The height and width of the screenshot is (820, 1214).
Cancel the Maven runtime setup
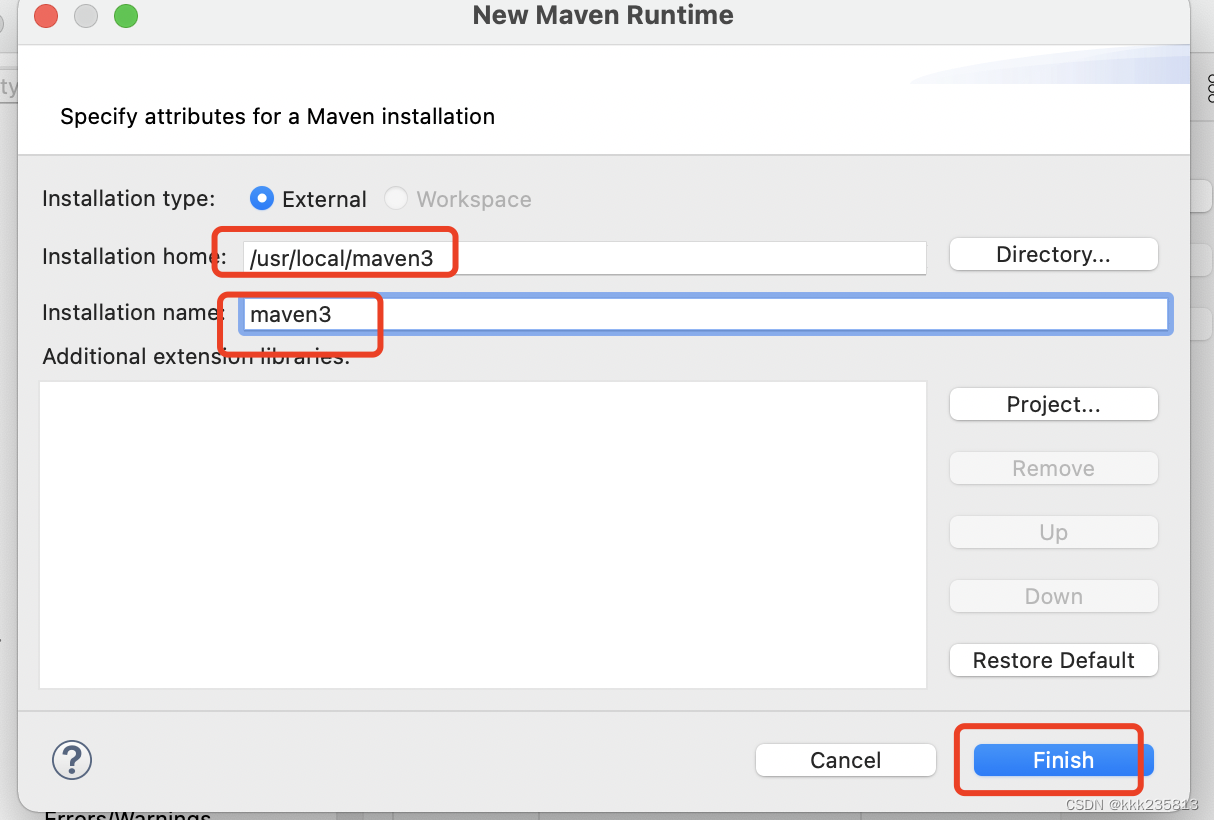[845, 760]
